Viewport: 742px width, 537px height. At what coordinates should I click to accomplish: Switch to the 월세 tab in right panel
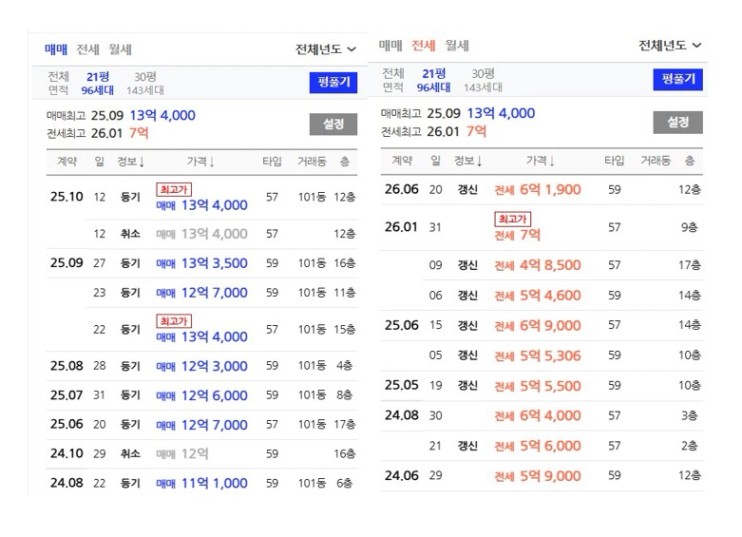[457, 45]
